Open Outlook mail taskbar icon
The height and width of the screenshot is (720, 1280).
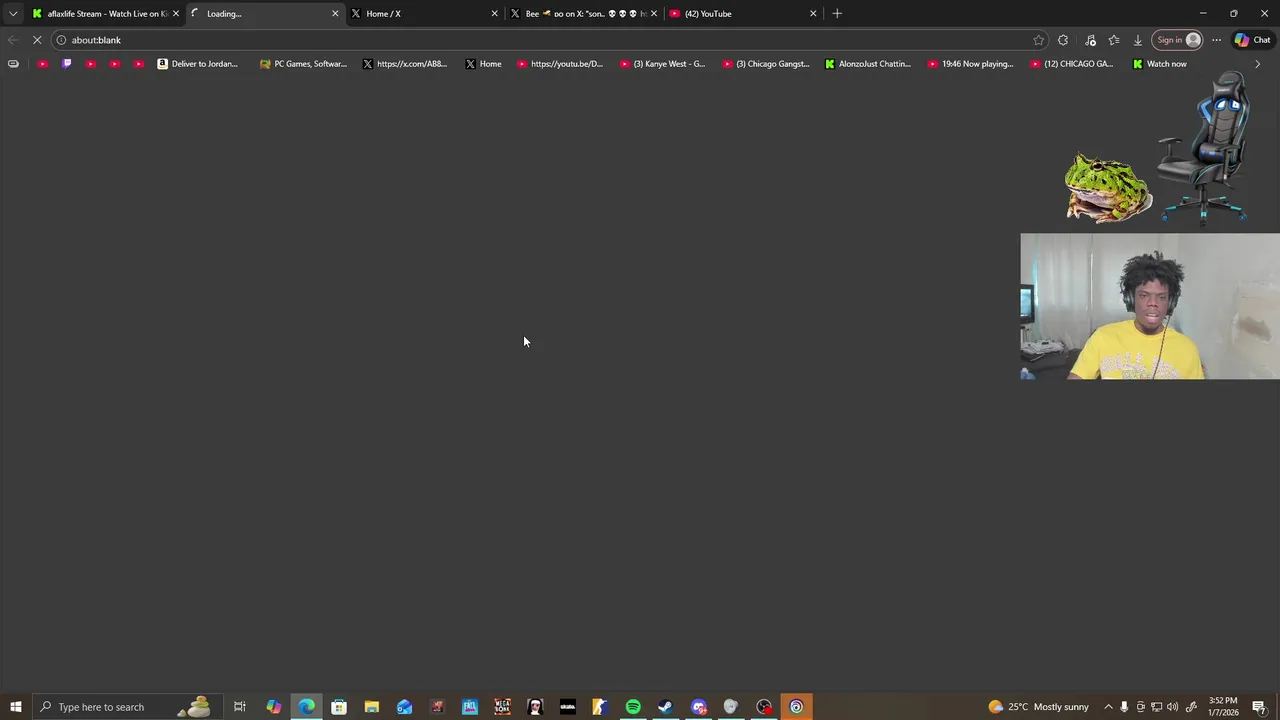click(404, 707)
